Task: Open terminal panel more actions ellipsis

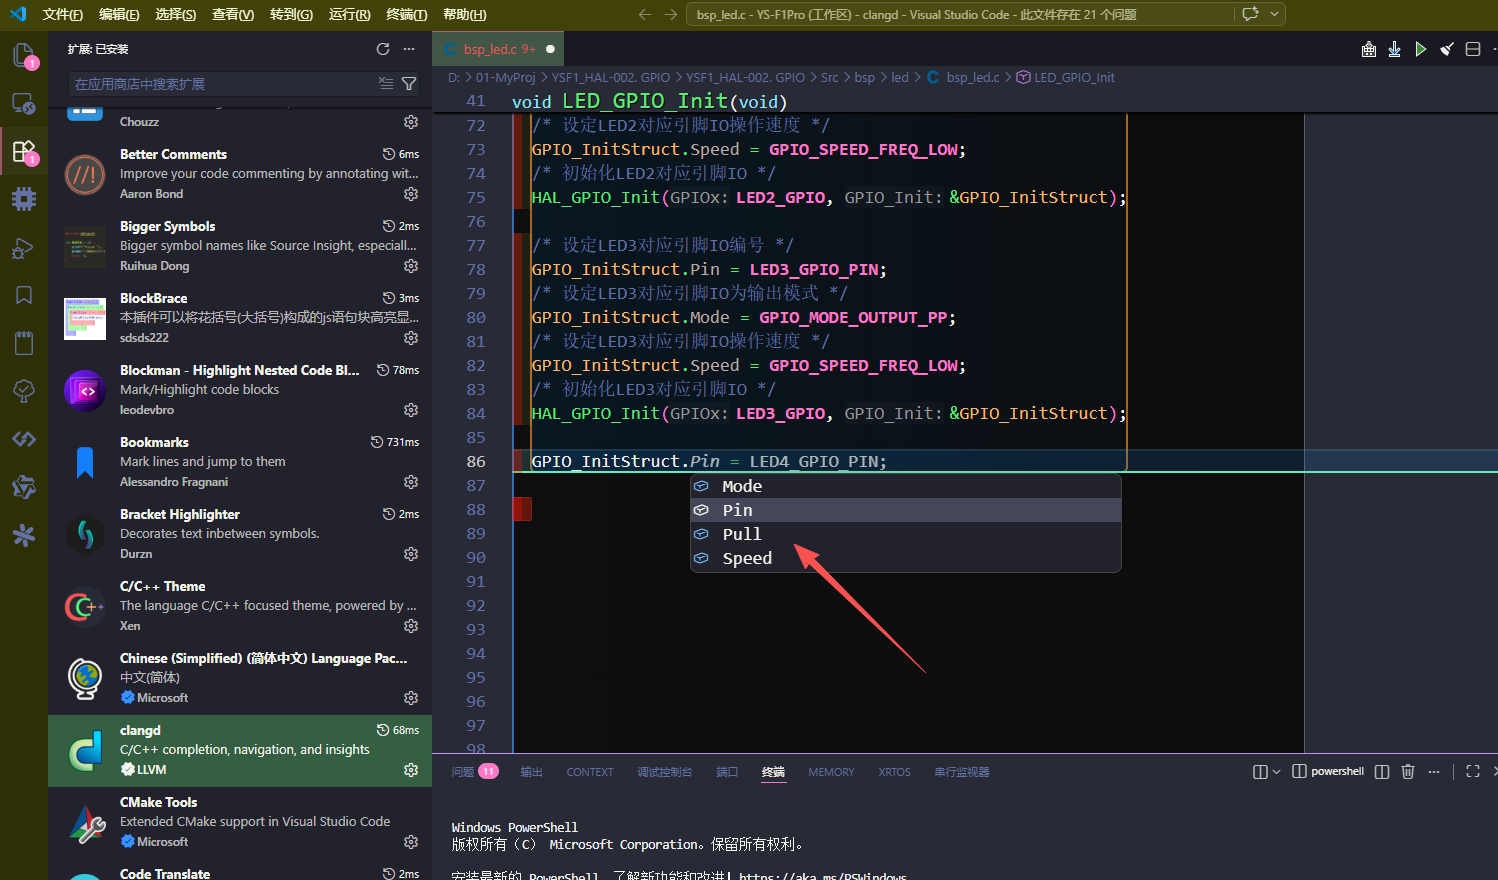Action: (1434, 772)
